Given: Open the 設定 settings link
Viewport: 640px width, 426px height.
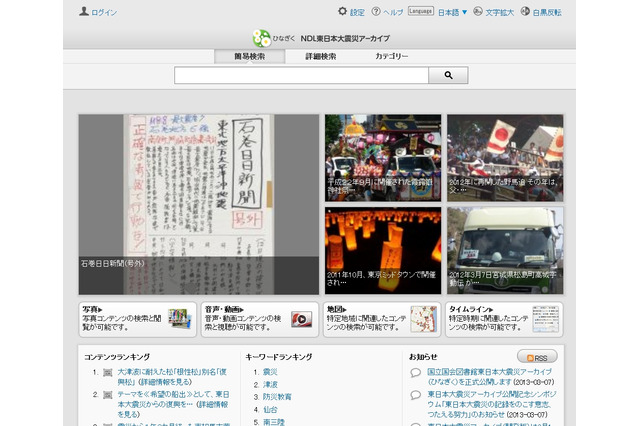Looking at the screenshot, I should pyautogui.click(x=357, y=13).
